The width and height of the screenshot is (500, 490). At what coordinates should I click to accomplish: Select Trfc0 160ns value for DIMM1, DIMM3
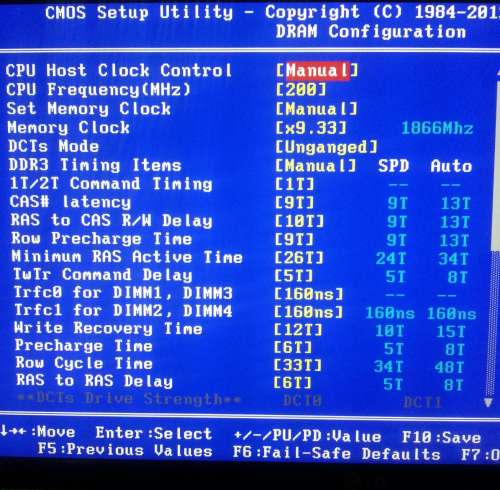coord(308,294)
